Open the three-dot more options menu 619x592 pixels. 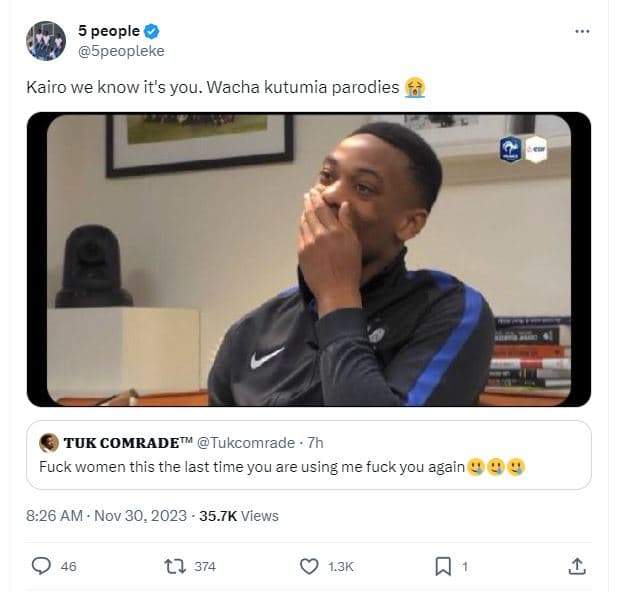click(582, 32)
